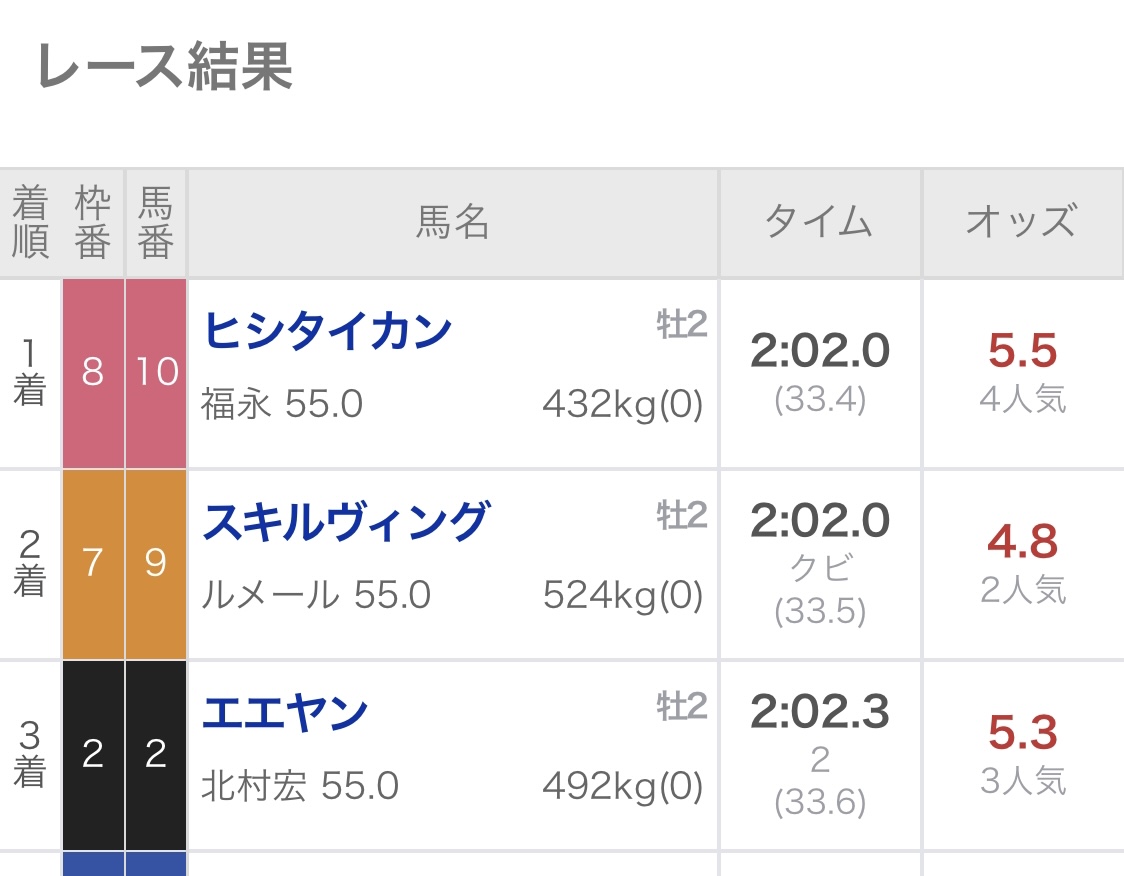This screenshot has height=876, width=1124.
Task: Click jockey ルメール 55.0 text
Action: (316, 596)
